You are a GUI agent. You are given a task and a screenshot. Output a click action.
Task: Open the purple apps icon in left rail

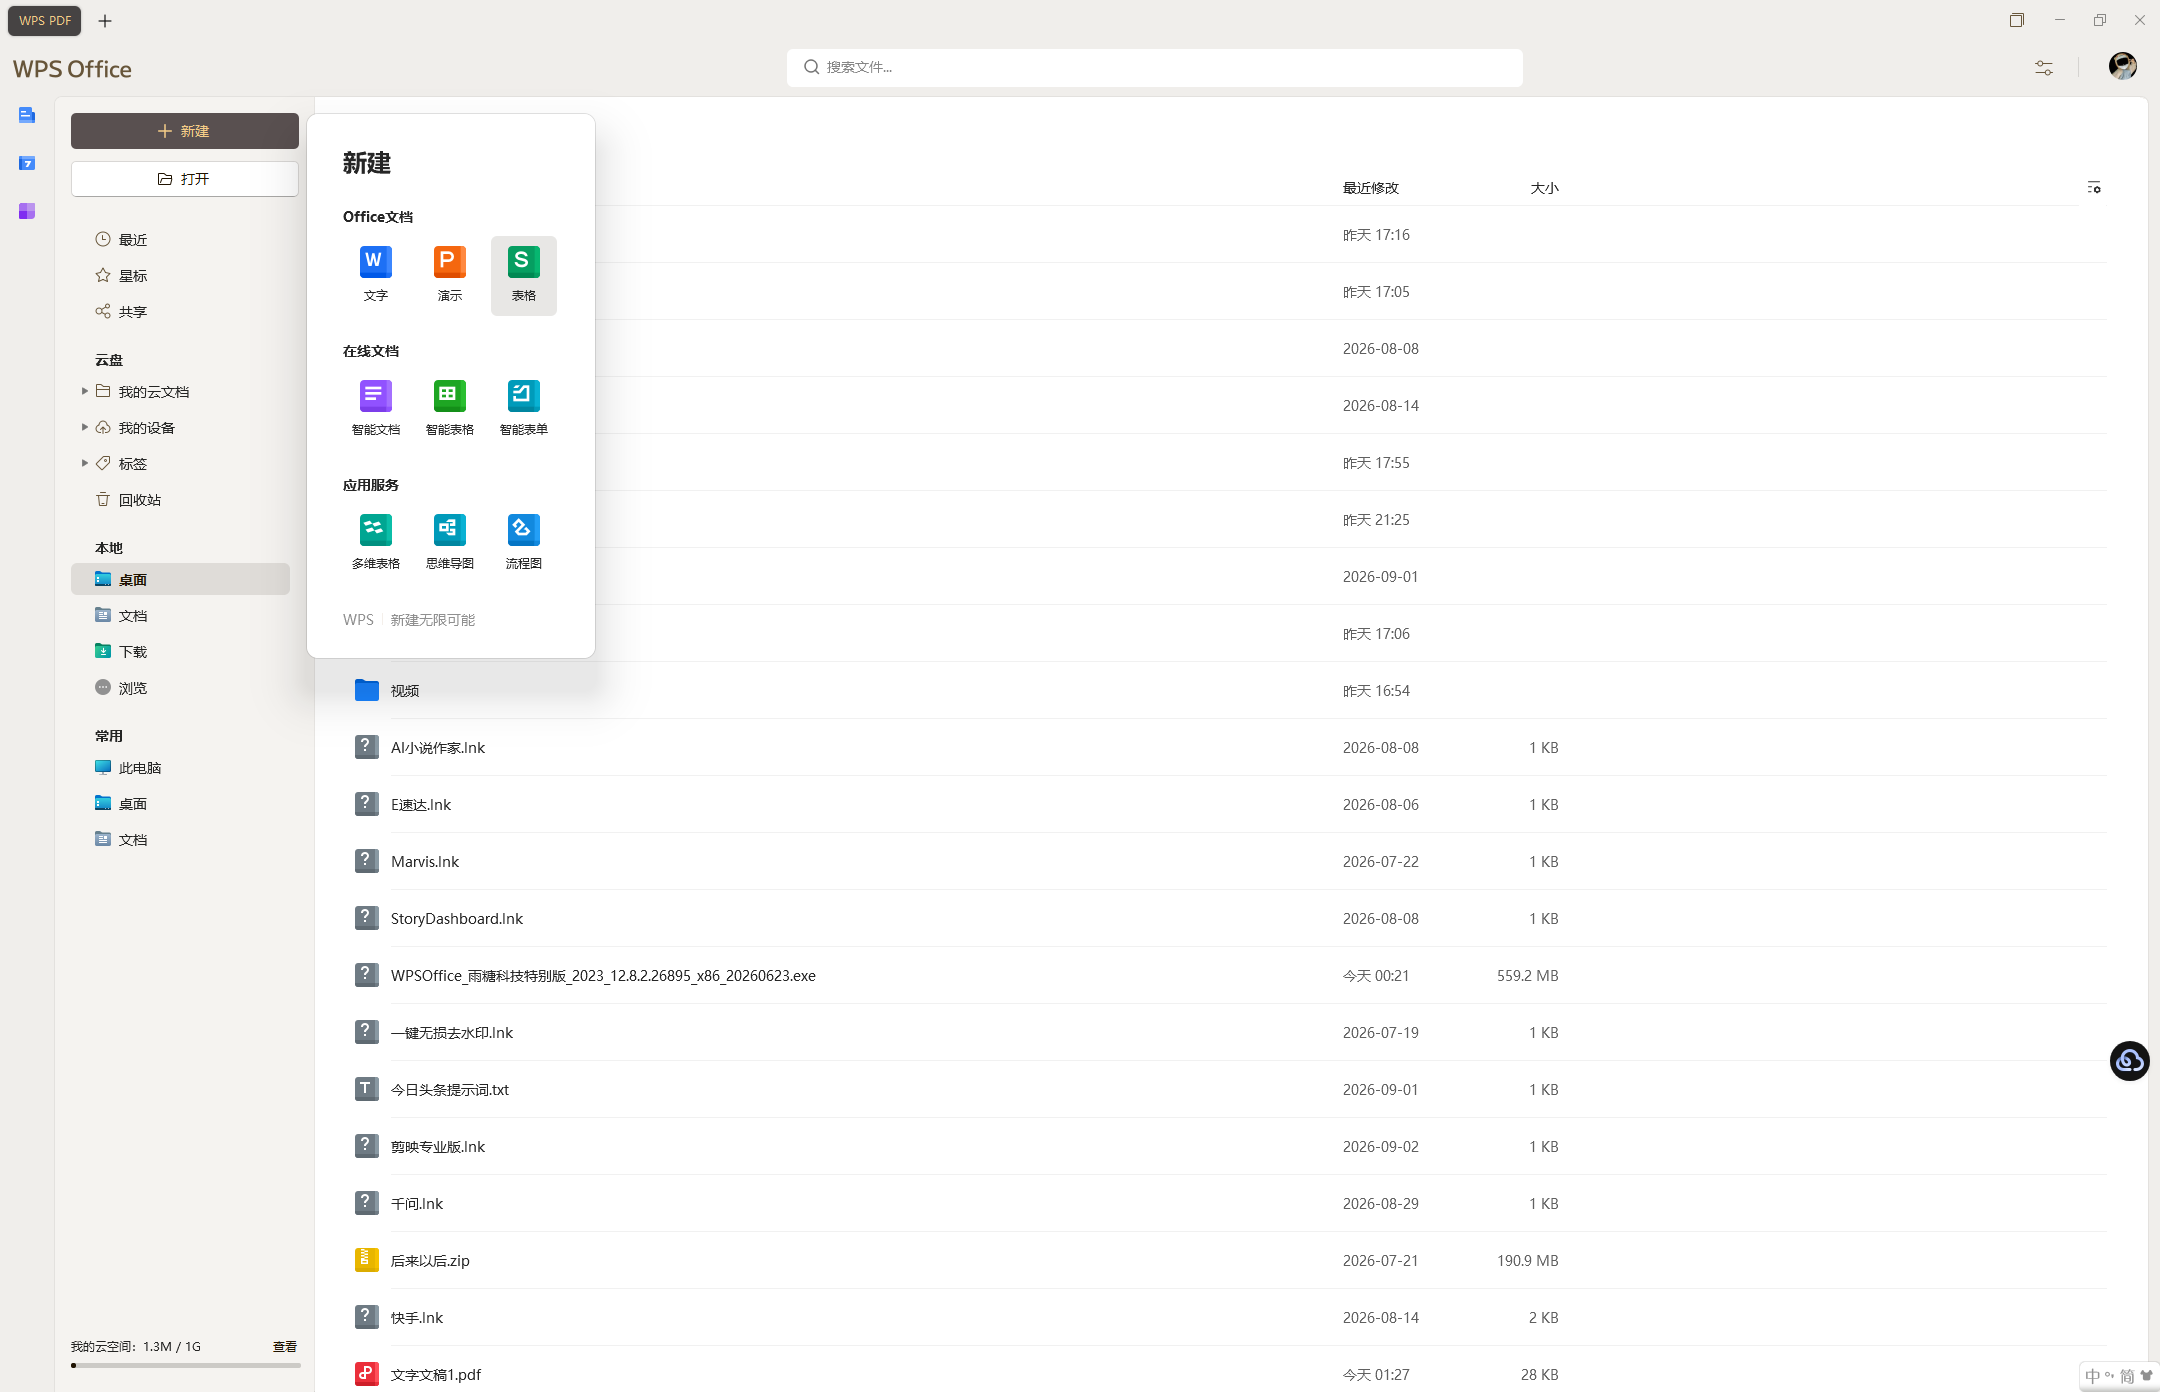[27, 211]
